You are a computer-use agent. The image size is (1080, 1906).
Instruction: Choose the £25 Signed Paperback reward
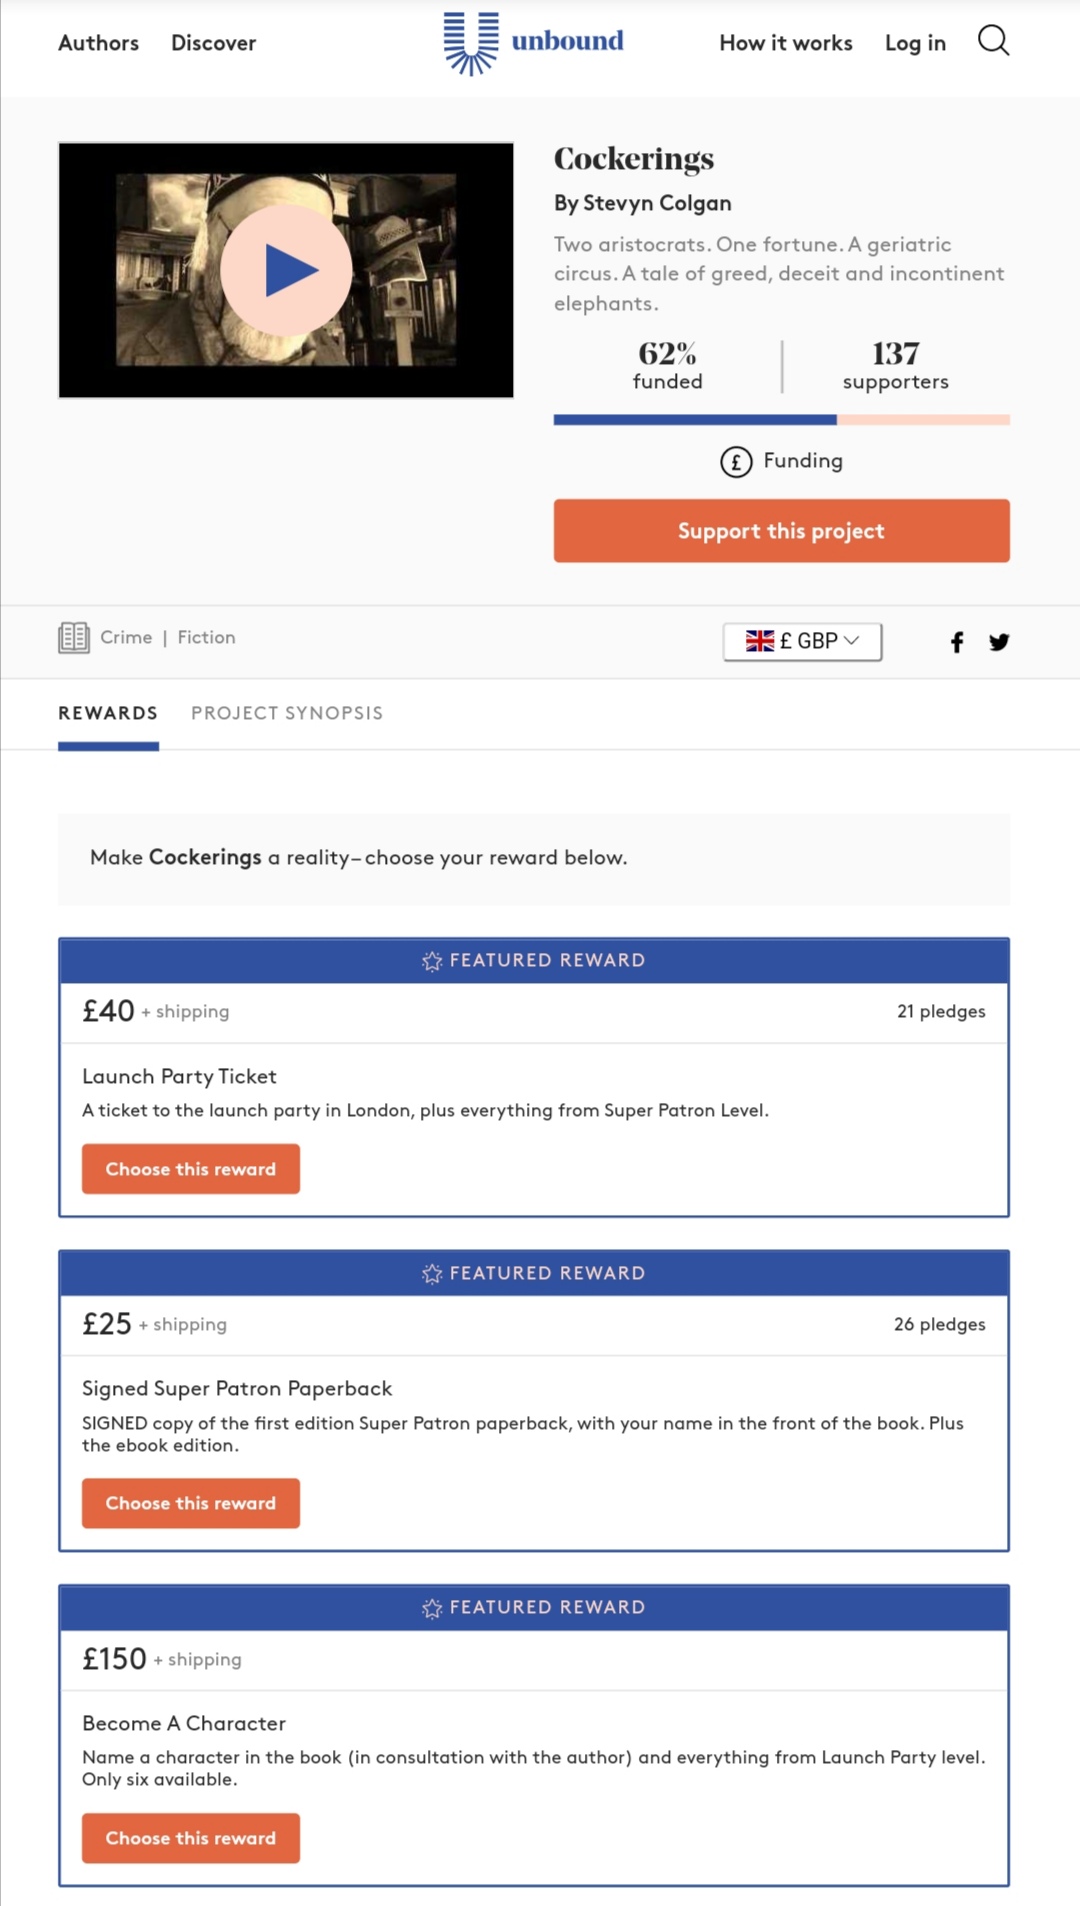[x=191, y=1503]
